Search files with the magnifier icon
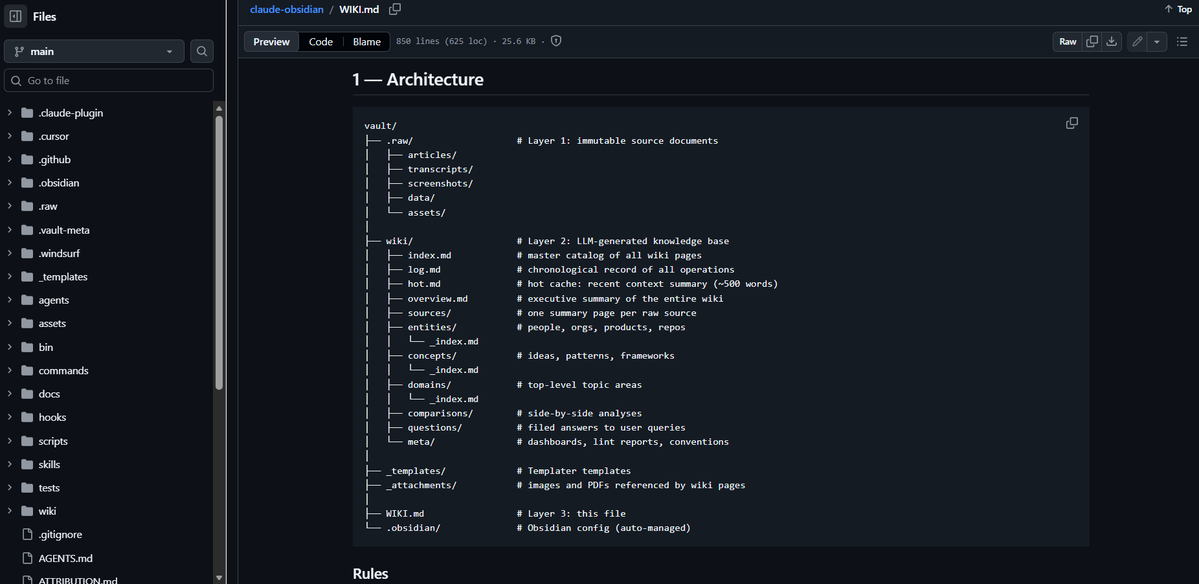The image size is (1199, 584). pos(202,51)
